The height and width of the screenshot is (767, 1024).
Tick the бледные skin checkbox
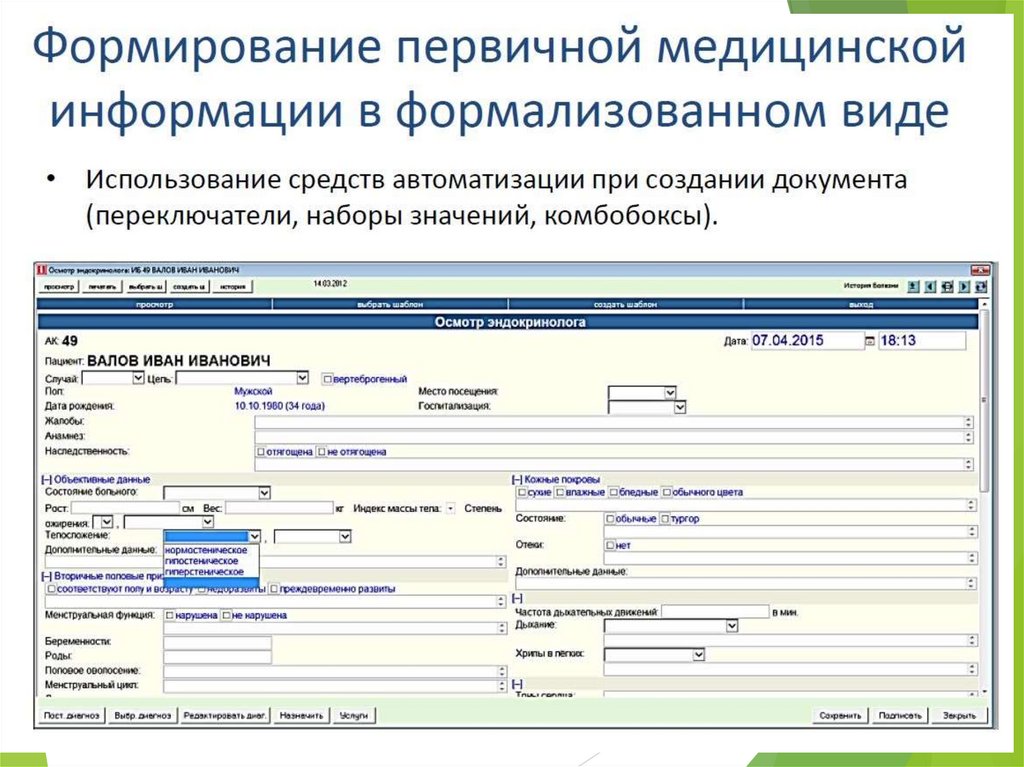[x=613, y=492]
